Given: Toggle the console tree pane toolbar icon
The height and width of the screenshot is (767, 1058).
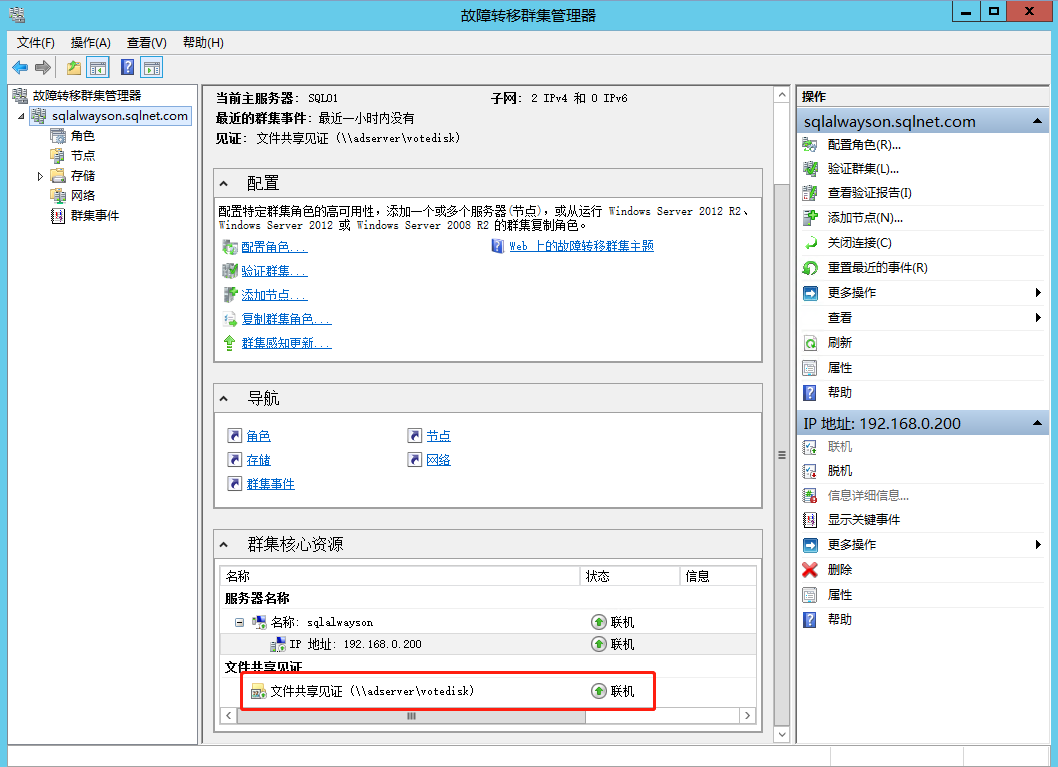Looking at the screenshot, I should (x=99, y=67).
